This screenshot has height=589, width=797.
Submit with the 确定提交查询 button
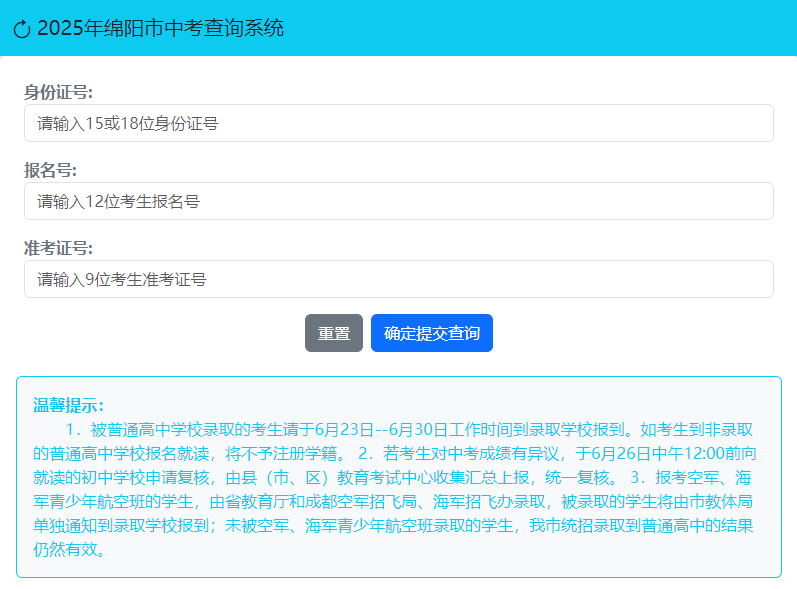pos(431,333)
